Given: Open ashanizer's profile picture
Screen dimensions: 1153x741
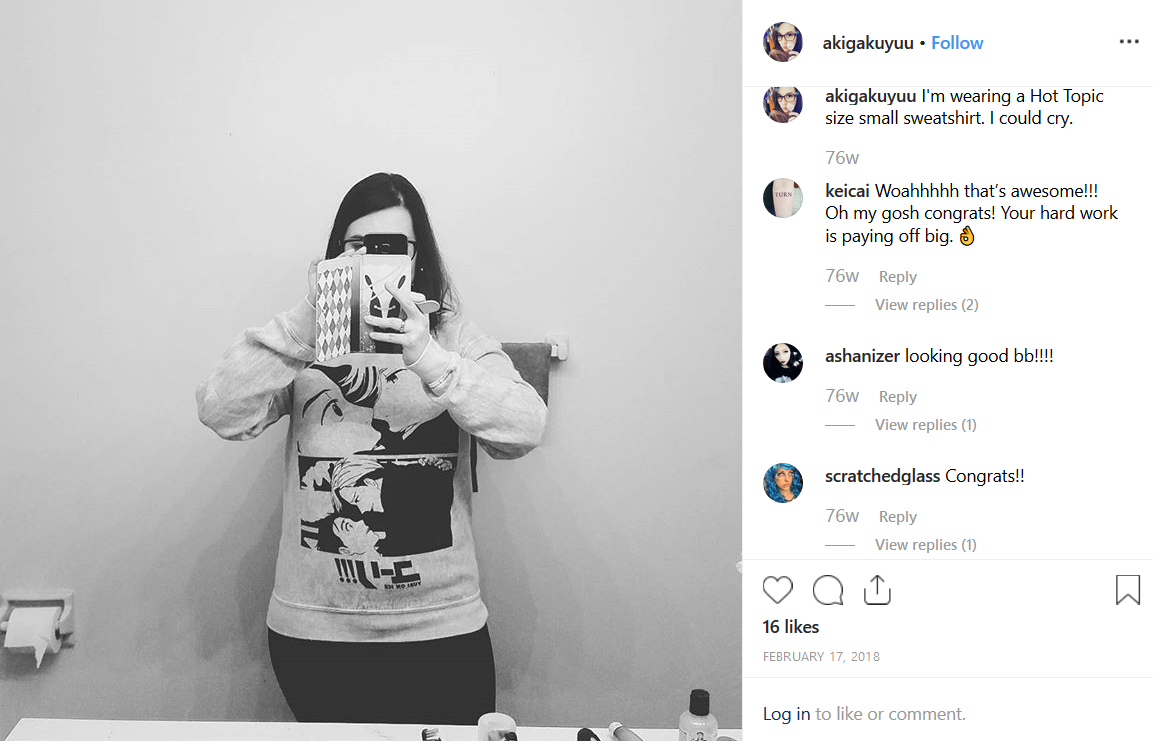Looking at the screenshot, I should click(783, 362).
